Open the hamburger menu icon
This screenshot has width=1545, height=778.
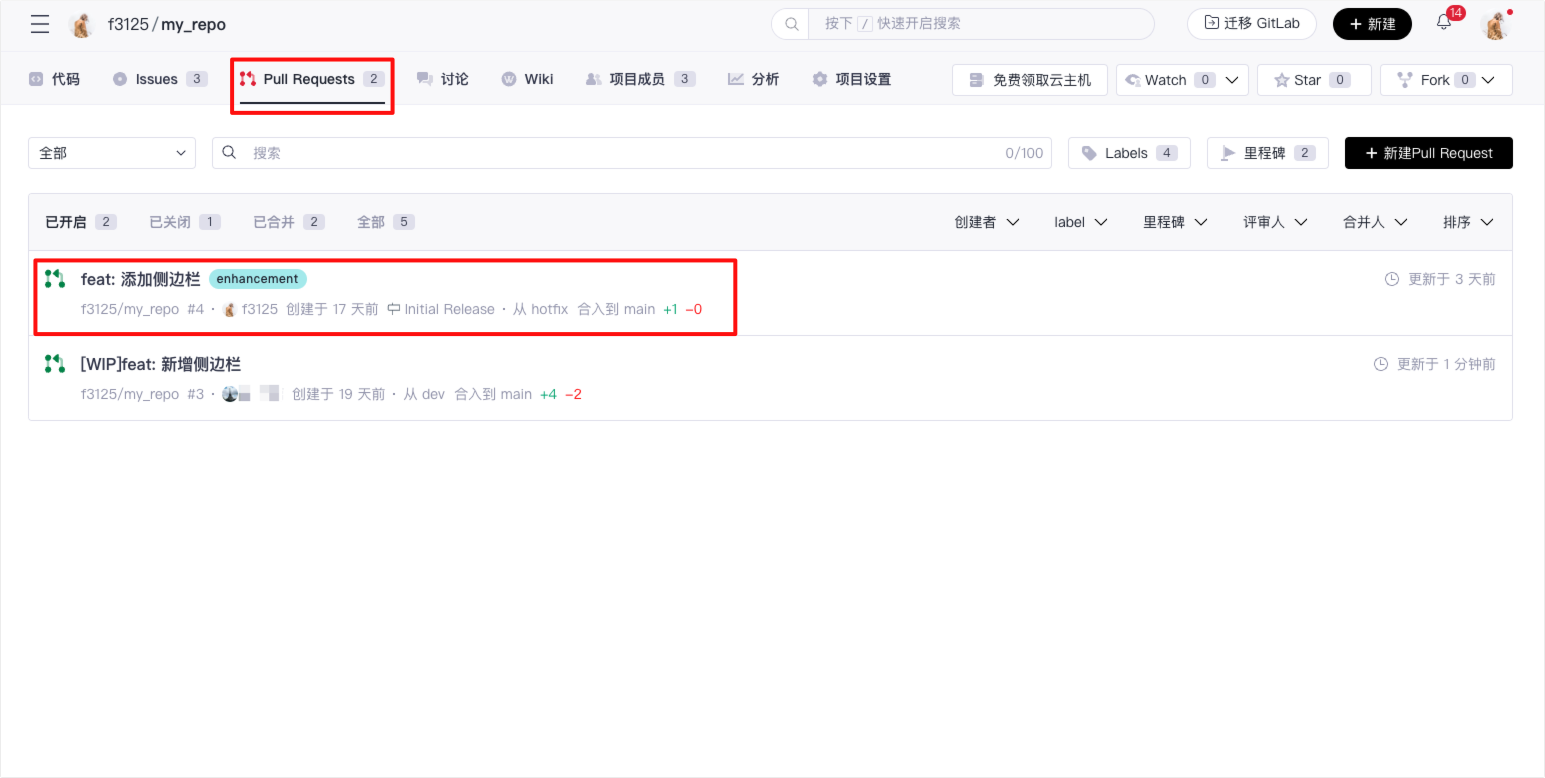pyautogui.click(x=40, y=24)
